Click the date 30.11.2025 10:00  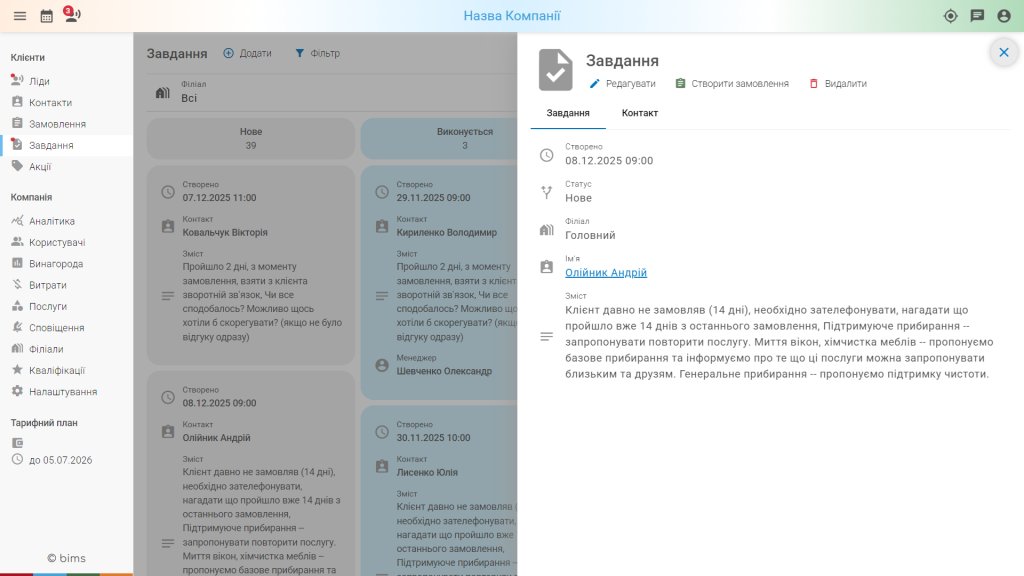(434, 438)
